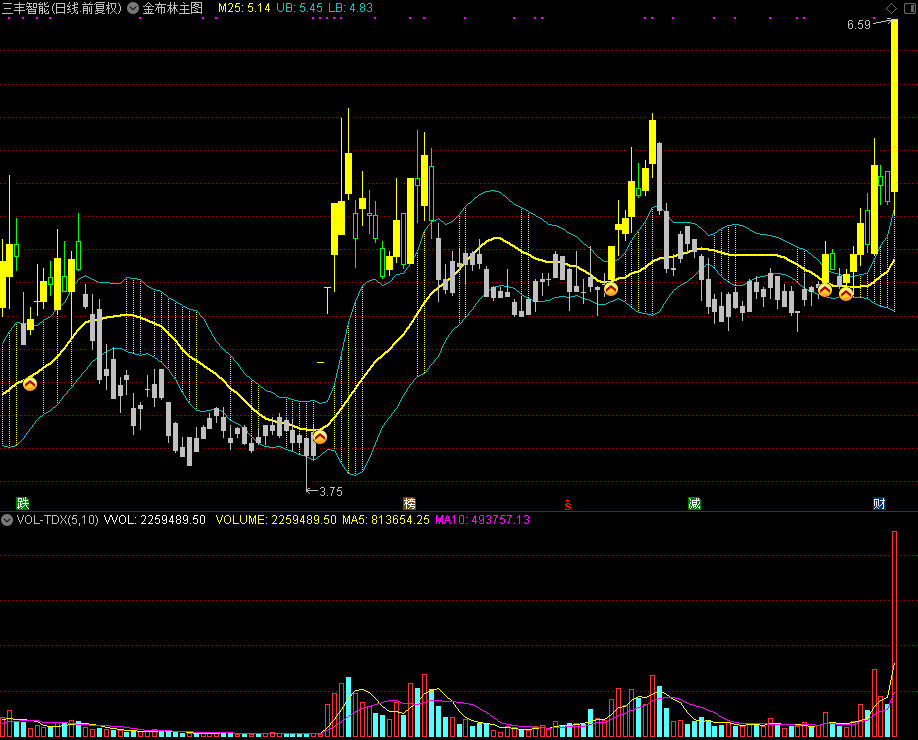The width and height of the screenshot is (918, 740).
Task: Expand the VOL-TDX indicator dropdown arrow
Action: click(x=7, y=520)
